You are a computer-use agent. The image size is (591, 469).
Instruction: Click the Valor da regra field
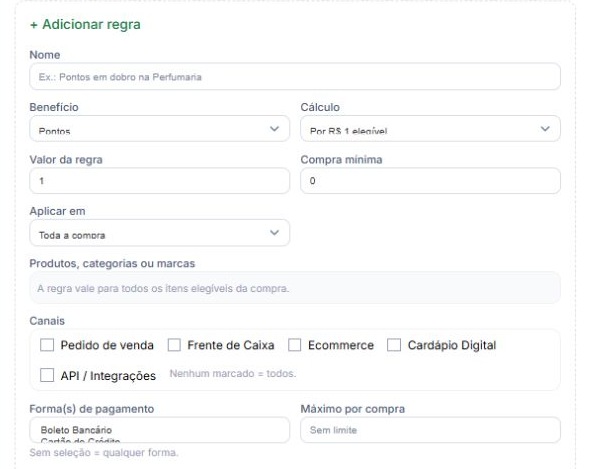159,181
